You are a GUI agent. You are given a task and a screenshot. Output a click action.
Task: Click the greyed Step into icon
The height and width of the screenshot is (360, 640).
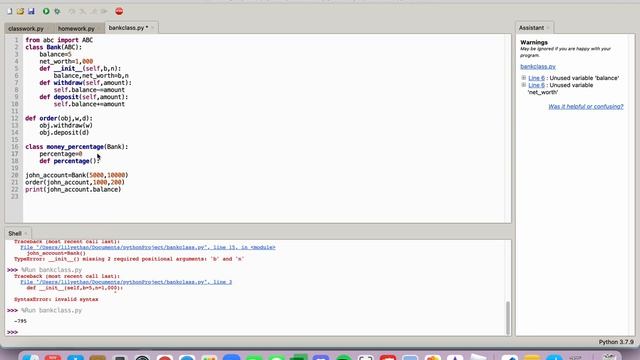[x=83, y=11]
